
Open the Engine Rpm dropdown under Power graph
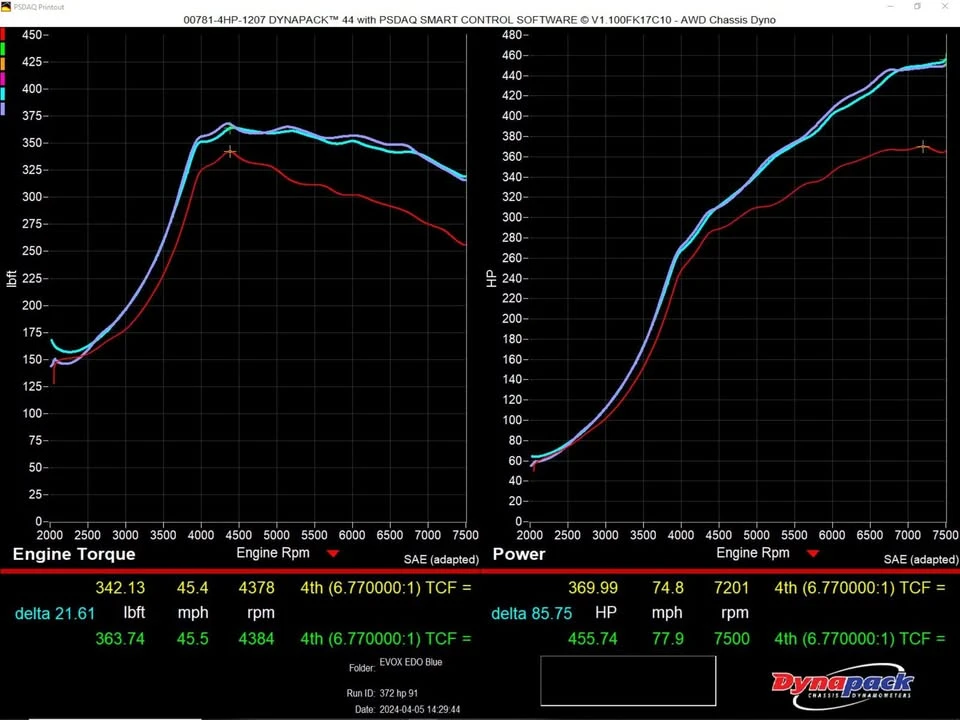tap(813, 553)
